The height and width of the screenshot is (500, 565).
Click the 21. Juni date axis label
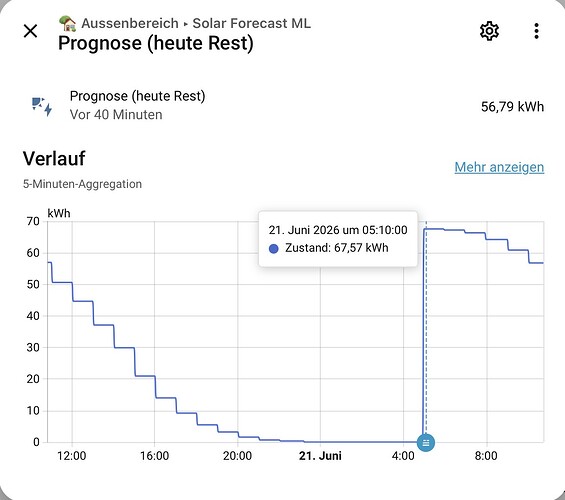pos(320,456)
